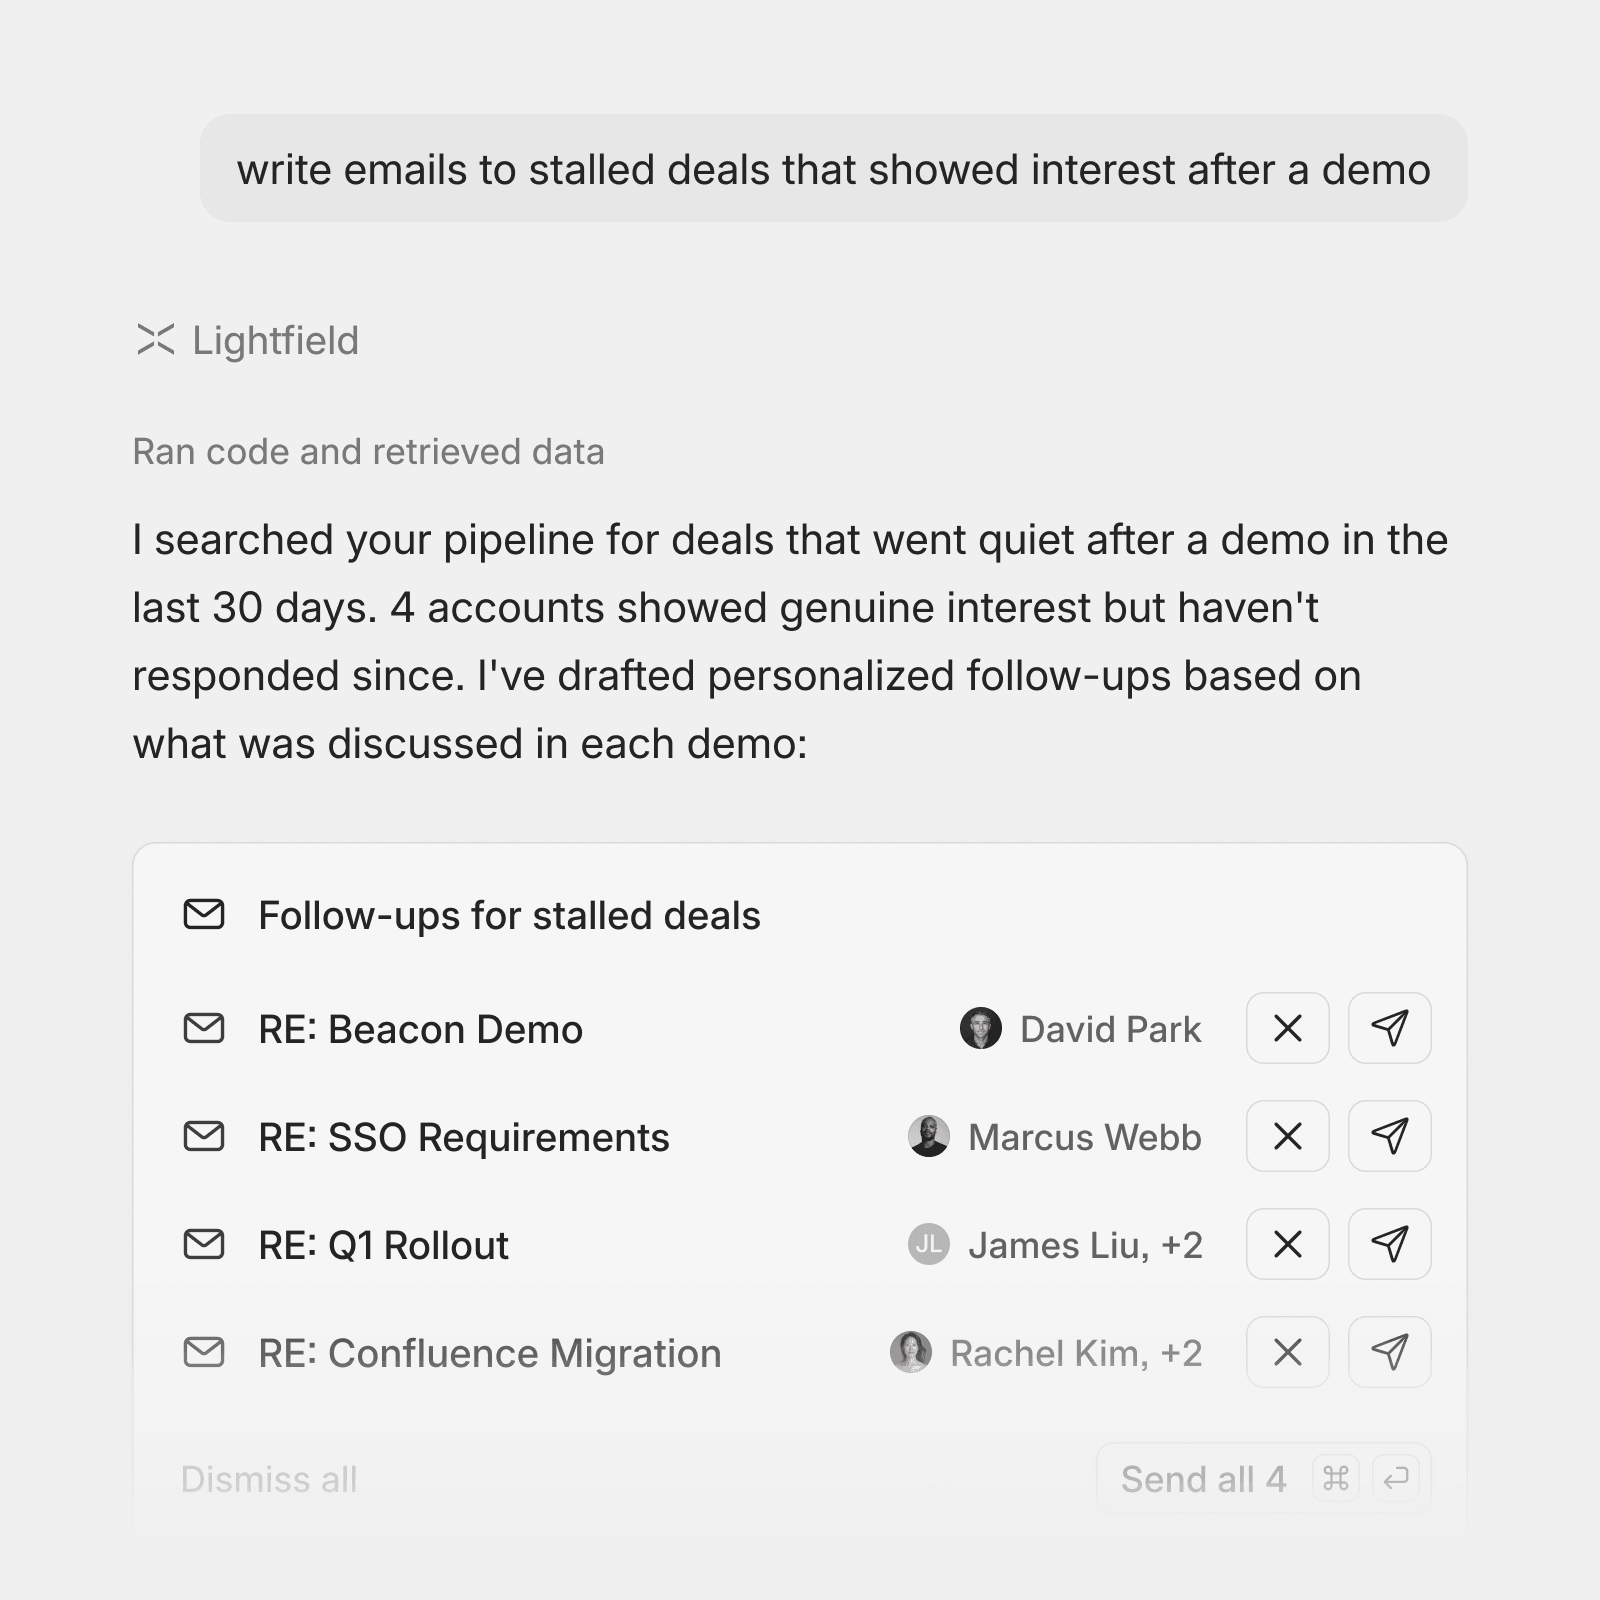Dismiss the RE: Confluence Migration draft

pos(1287,1352)
